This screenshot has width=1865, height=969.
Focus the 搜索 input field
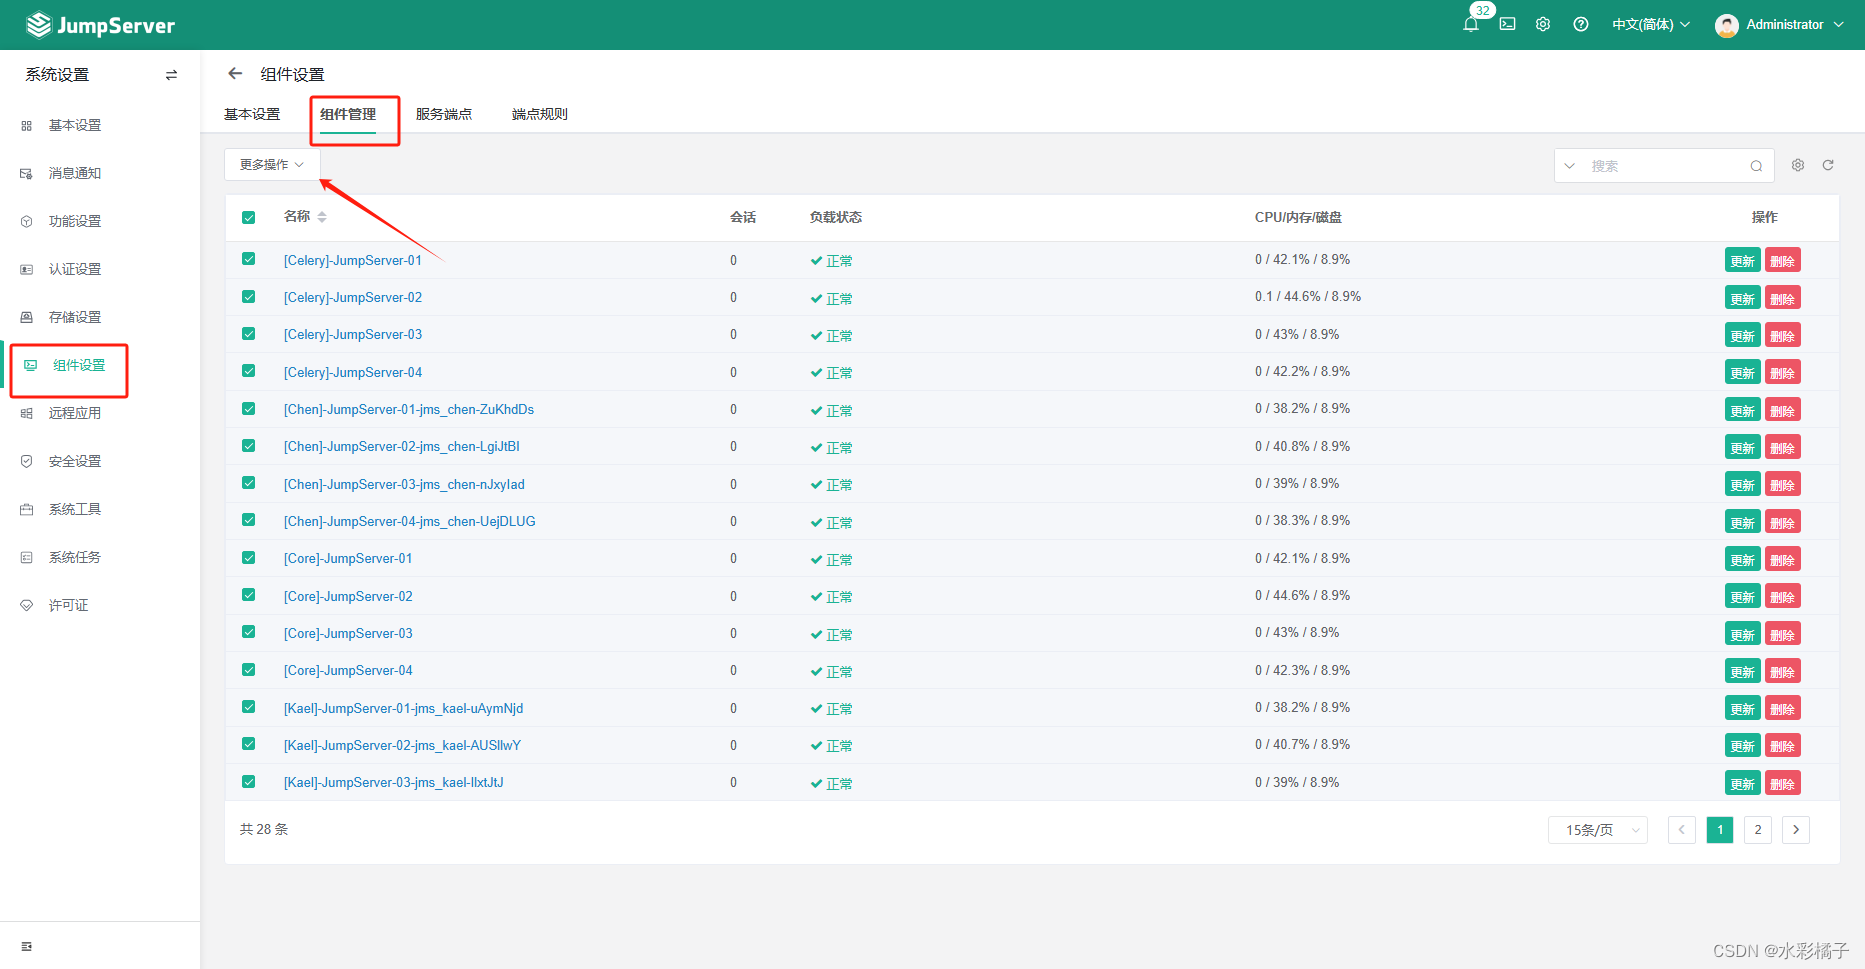[x=1665, y=166]
